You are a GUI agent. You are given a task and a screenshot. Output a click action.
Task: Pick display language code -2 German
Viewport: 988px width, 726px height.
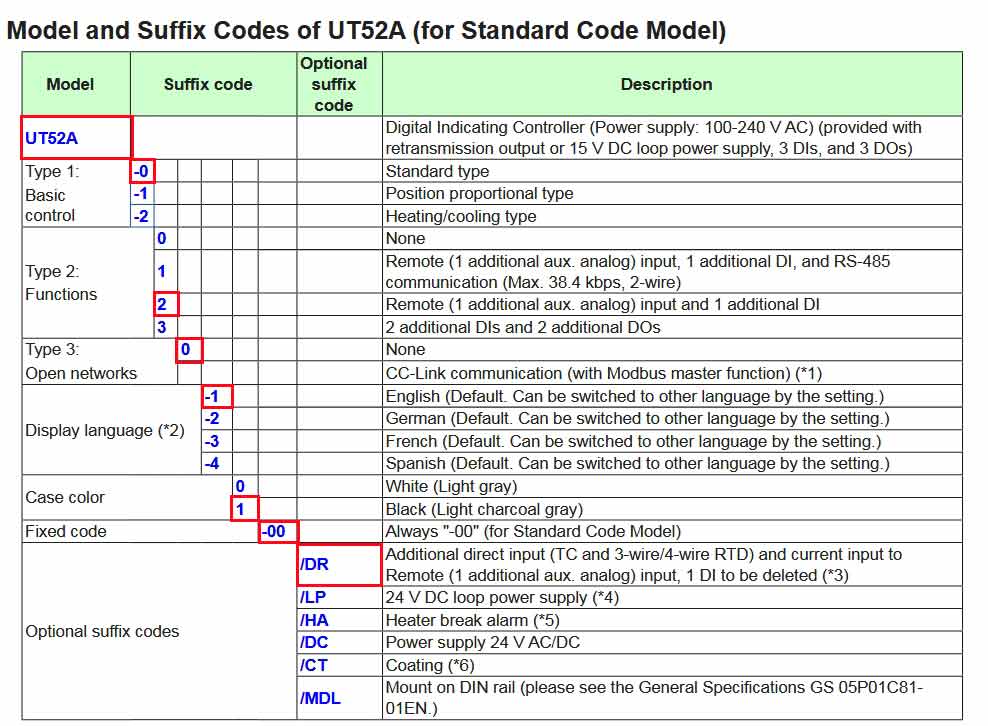click(215, 418)
